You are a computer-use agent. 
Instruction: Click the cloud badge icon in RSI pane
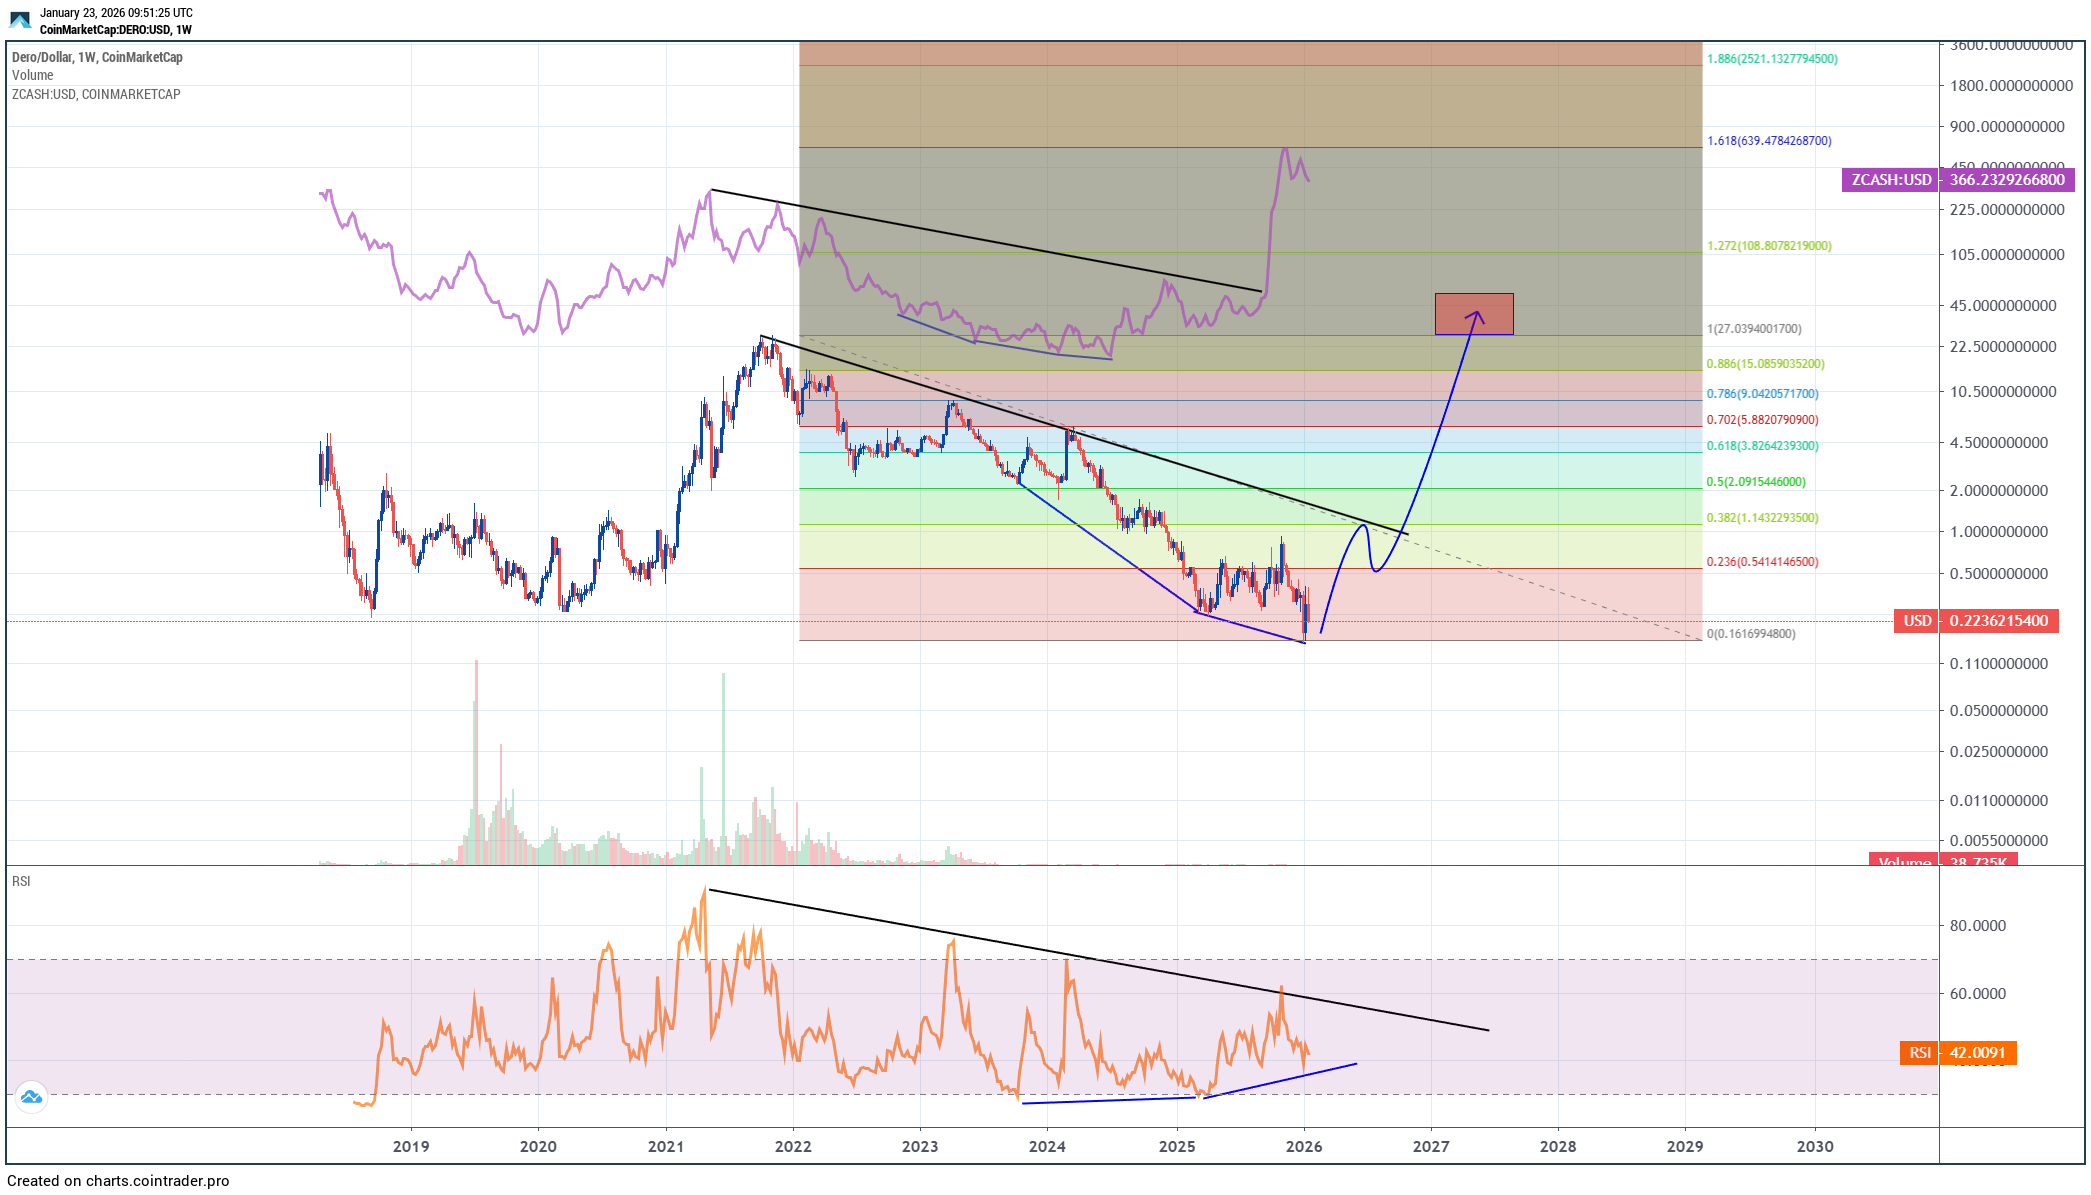coord(31,1097)
